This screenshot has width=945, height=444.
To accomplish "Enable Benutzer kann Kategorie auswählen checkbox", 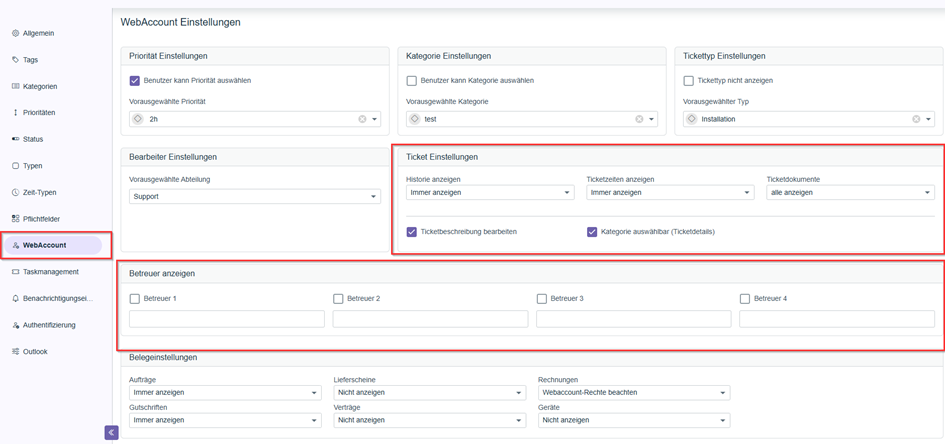I will 412,81.
